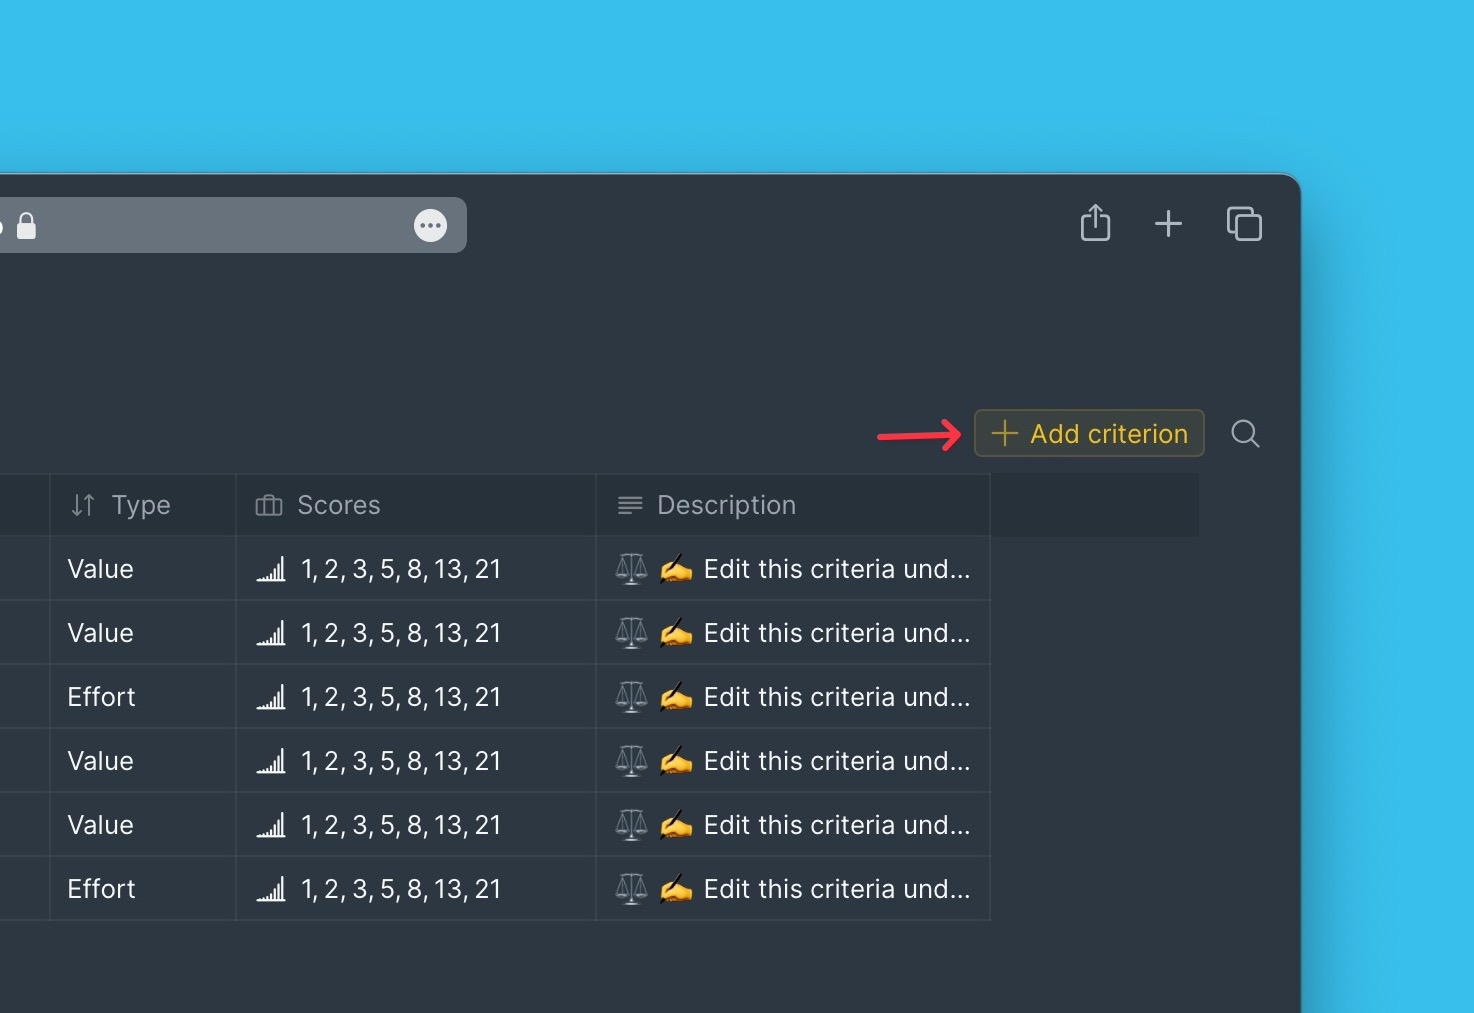The image size is (1474, 1013).
Task: Click the Scores column header
Action: pos(416,505)
